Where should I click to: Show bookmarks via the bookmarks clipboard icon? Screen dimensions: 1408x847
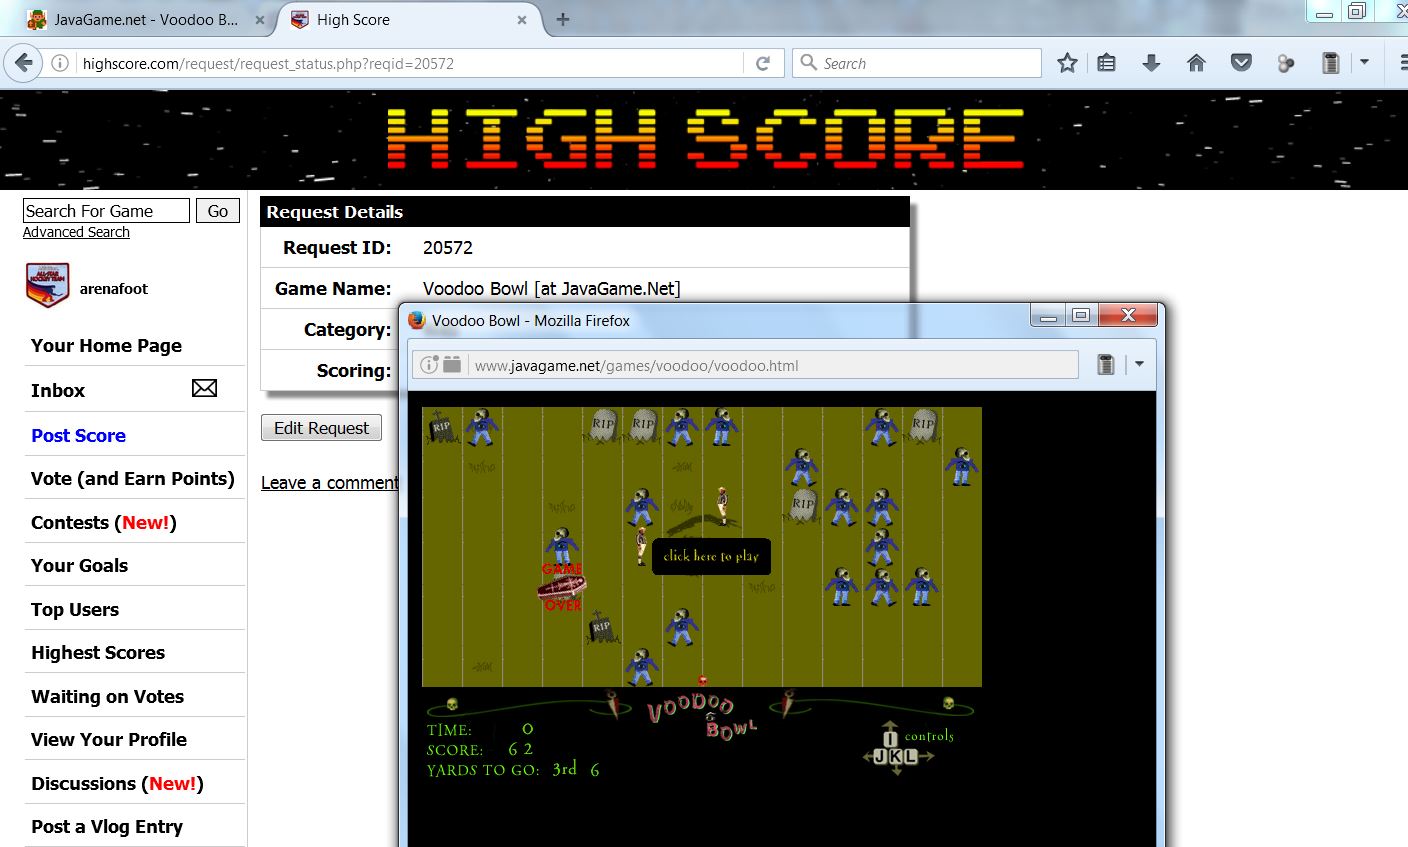point(1106,62)
